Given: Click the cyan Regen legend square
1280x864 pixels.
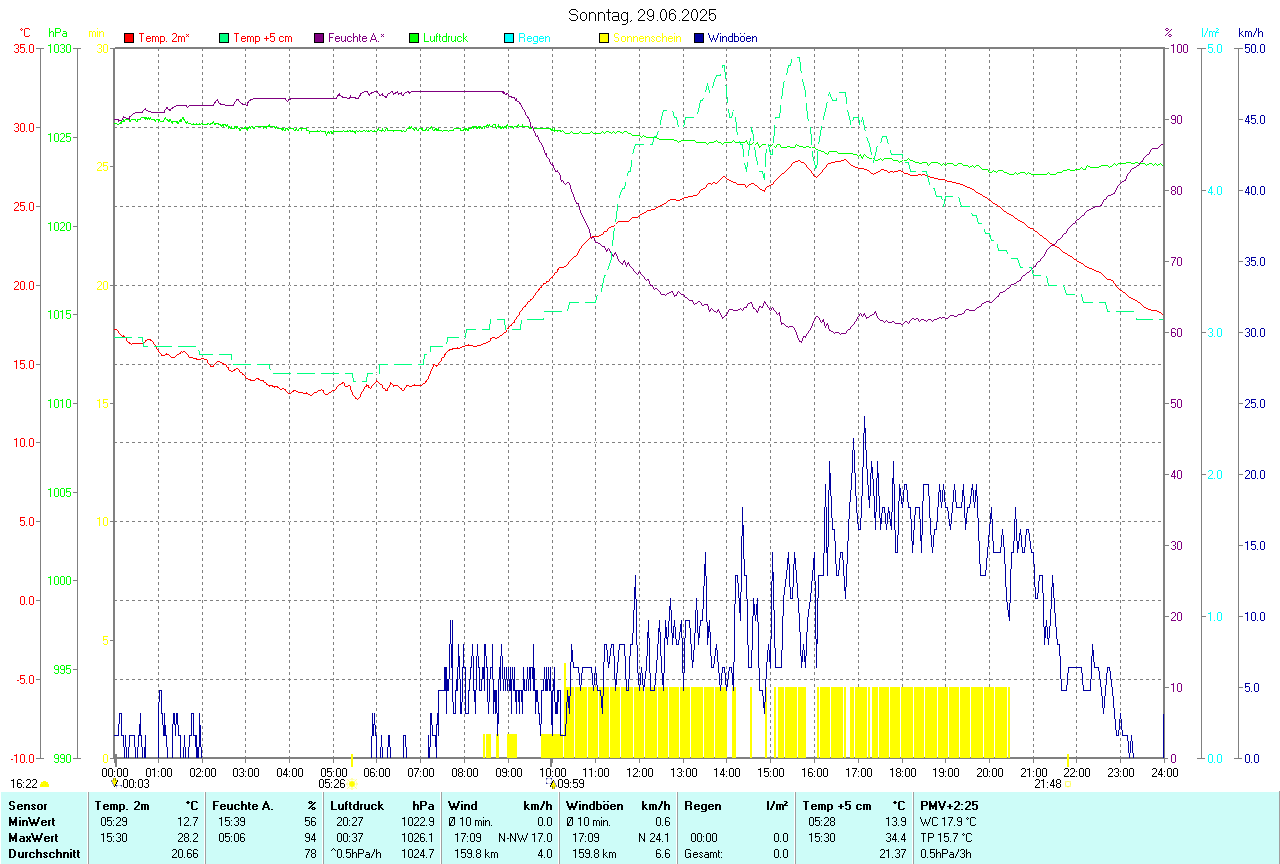Looking at the screenshot, I should tap(509, 38).
